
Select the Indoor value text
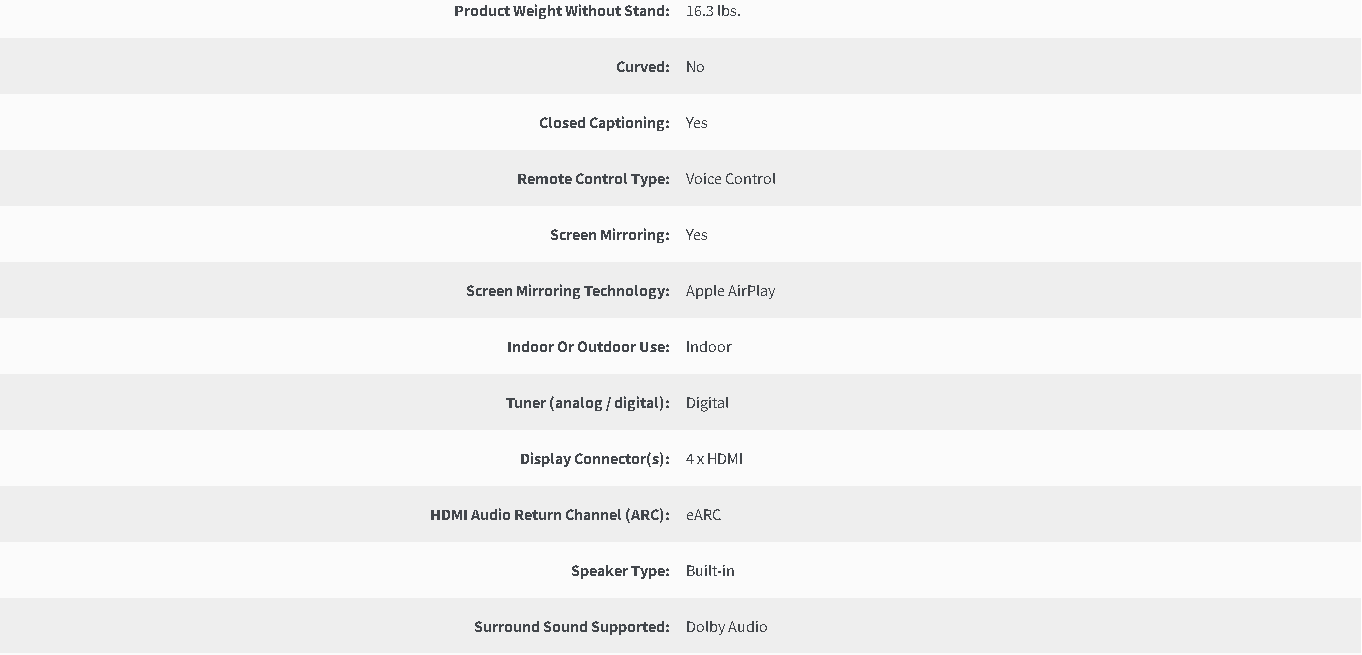click(x=709, y=347)
